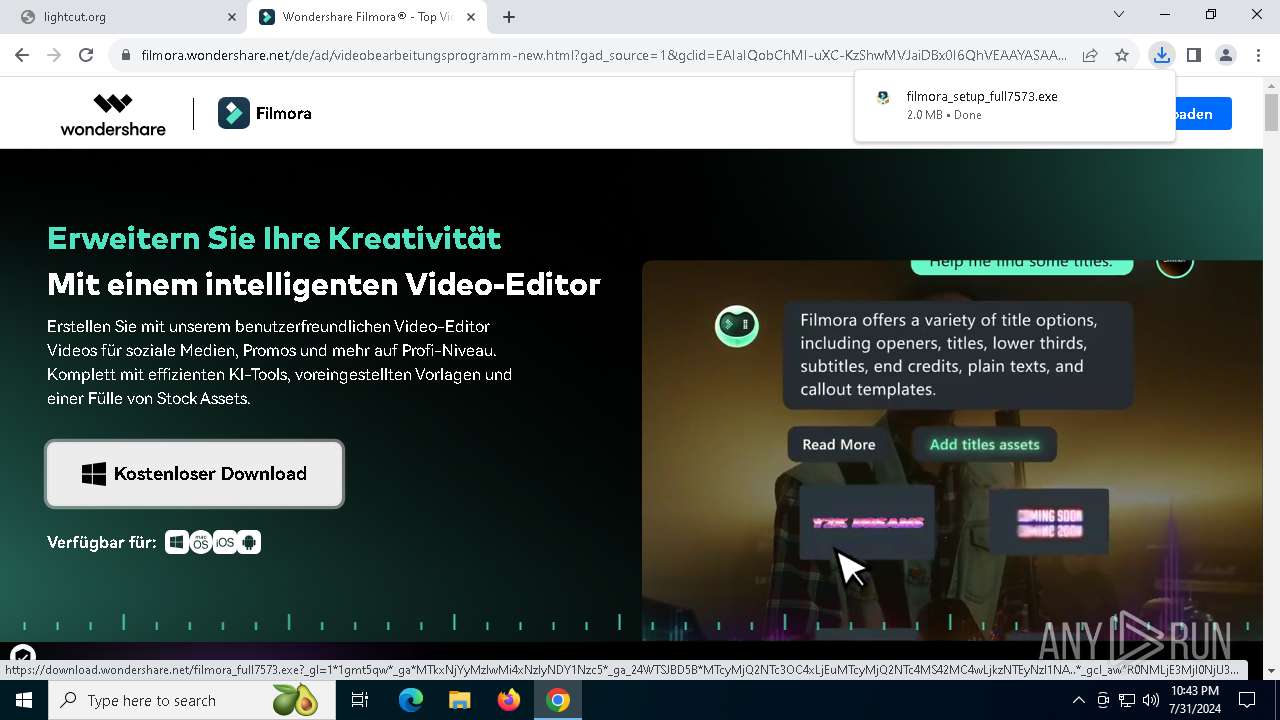Click blue download button in header

(x=1203, y=114)
